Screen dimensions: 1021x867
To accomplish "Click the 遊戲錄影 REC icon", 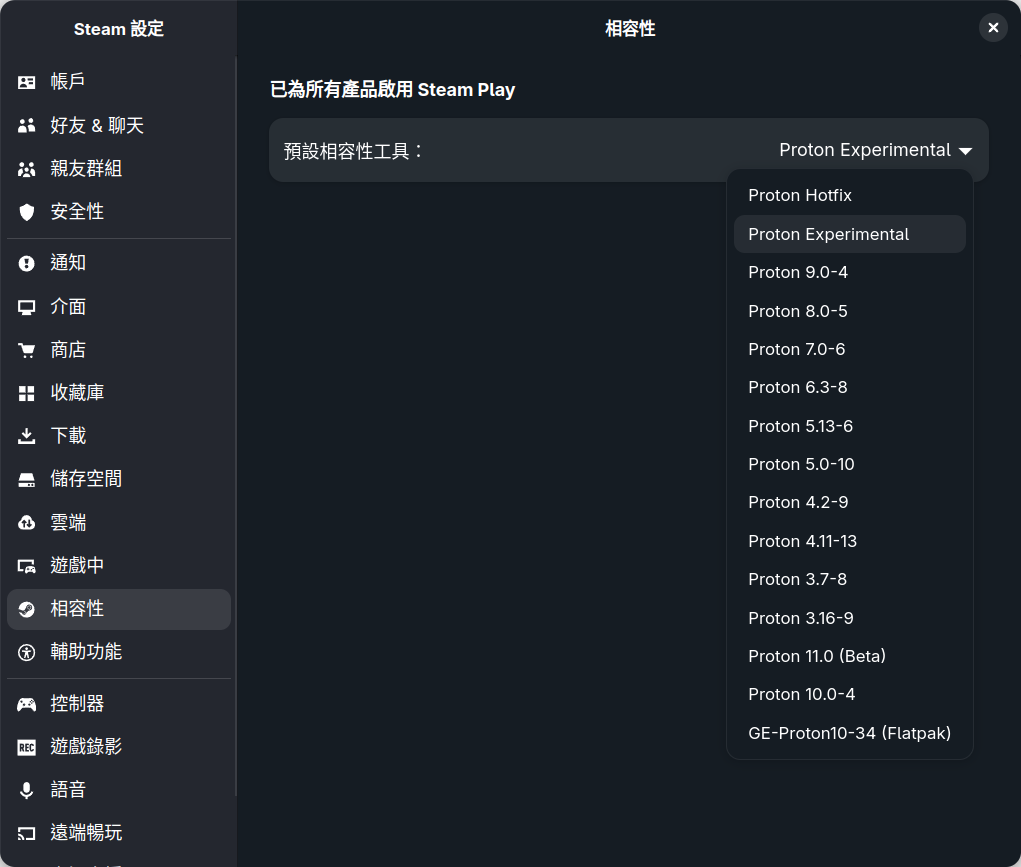I will pyautogui.click(x=27, y=747).
